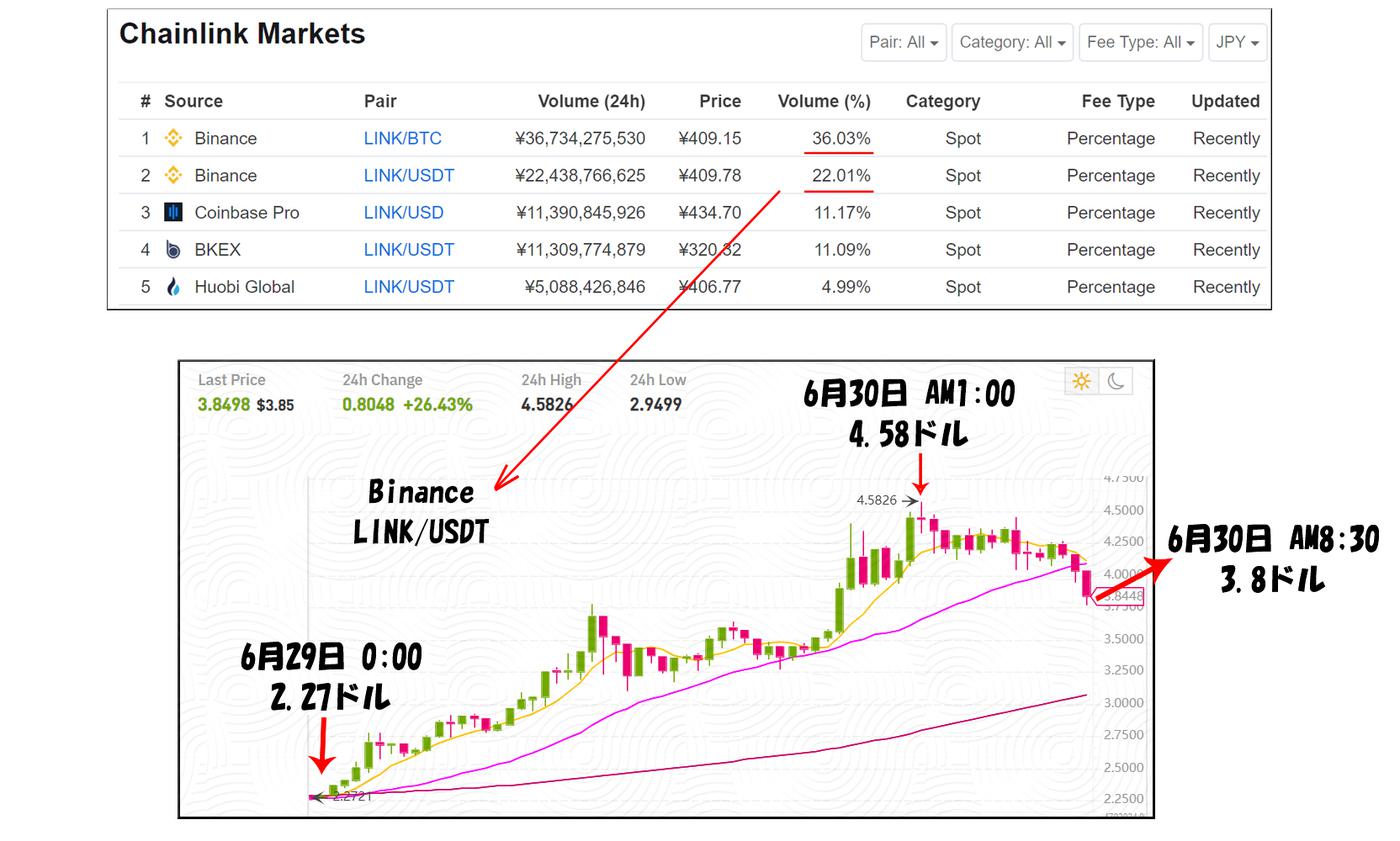Screen dimensions: 1400x841
Task: Click volume ¥36,734,275,530
Action: pyautogui.click(x=580, y=138)
